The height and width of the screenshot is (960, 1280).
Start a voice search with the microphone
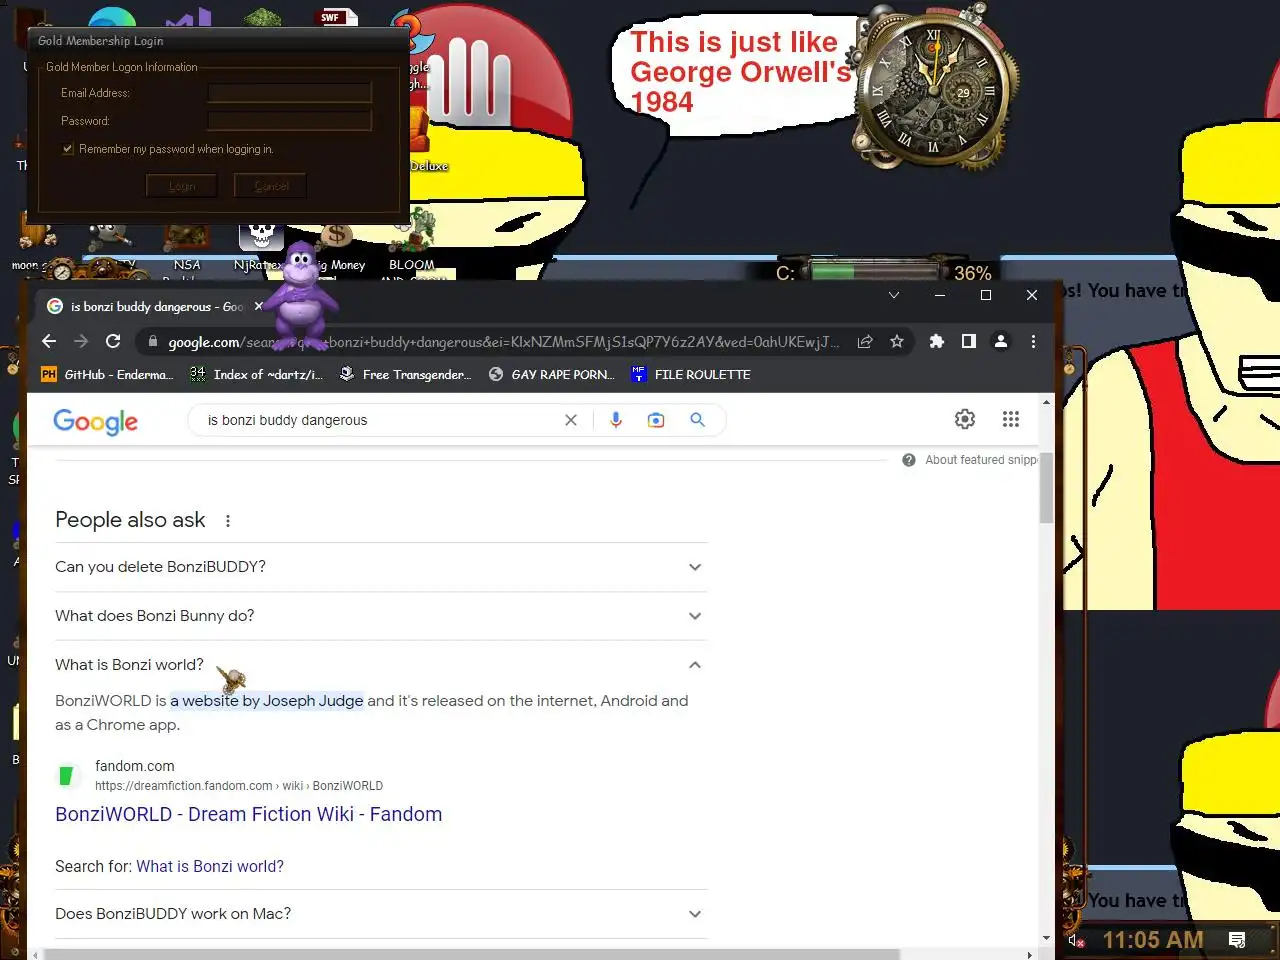[x=616, y=420]
